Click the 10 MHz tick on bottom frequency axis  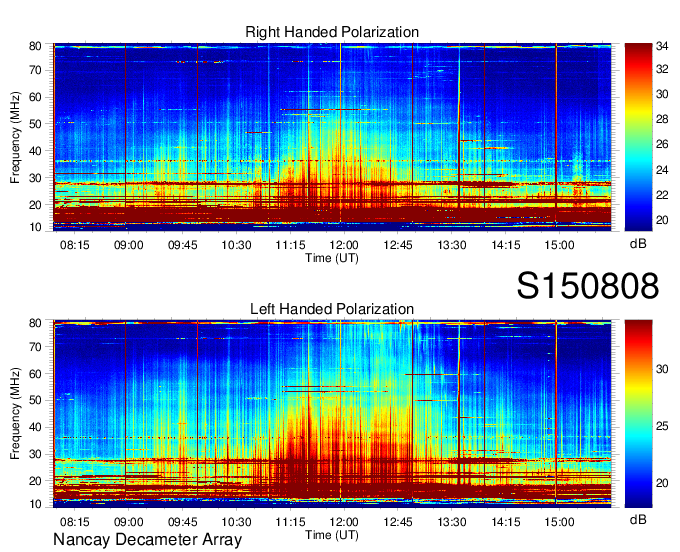click(35, 504)
